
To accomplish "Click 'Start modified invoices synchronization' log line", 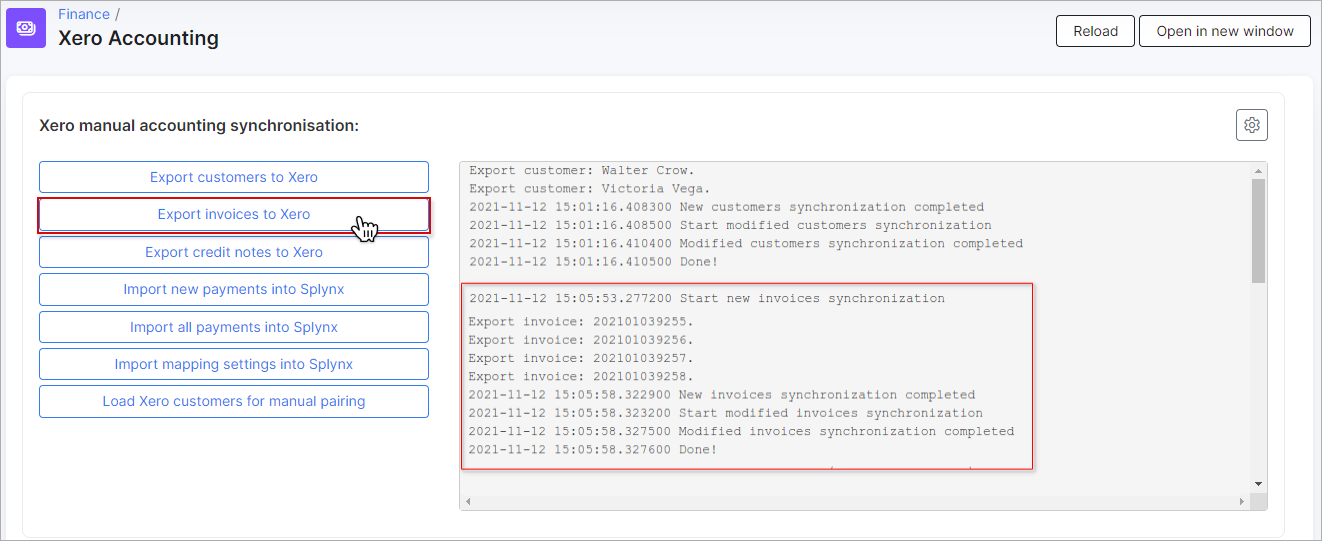I will pos(726,412).
